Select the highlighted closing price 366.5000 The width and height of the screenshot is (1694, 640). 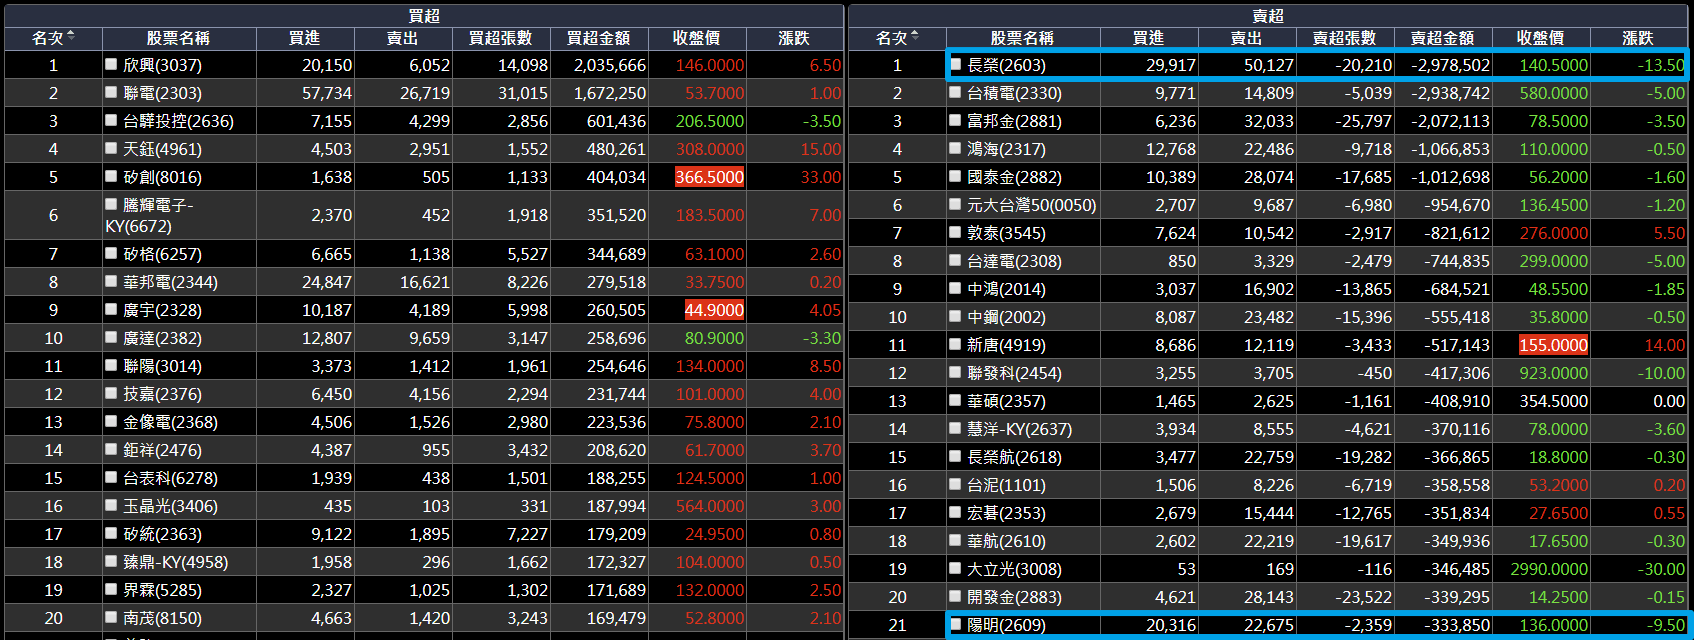(x=710, y=176)
